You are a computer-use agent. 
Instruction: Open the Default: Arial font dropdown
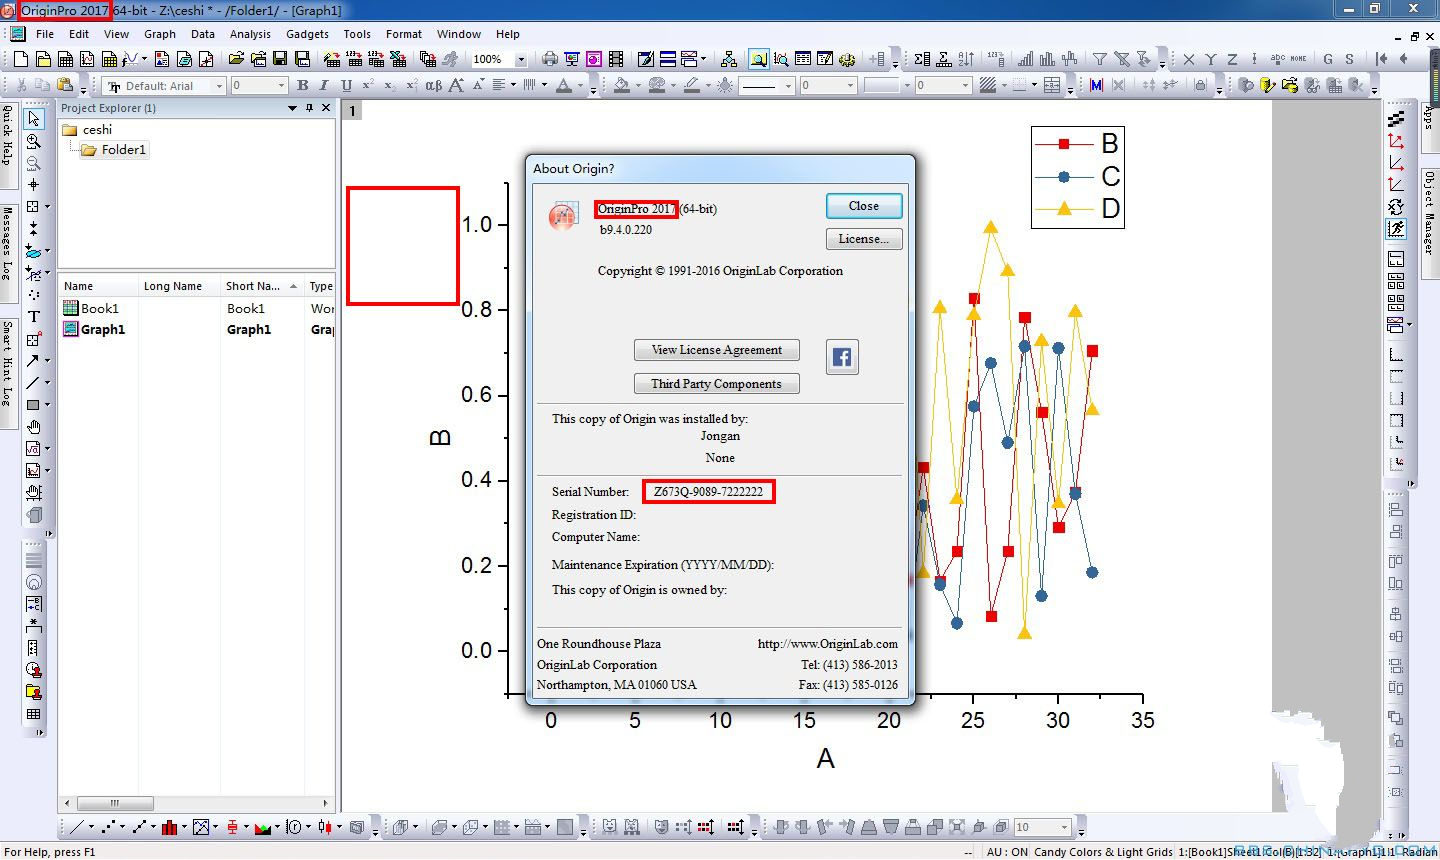(219, 86)
